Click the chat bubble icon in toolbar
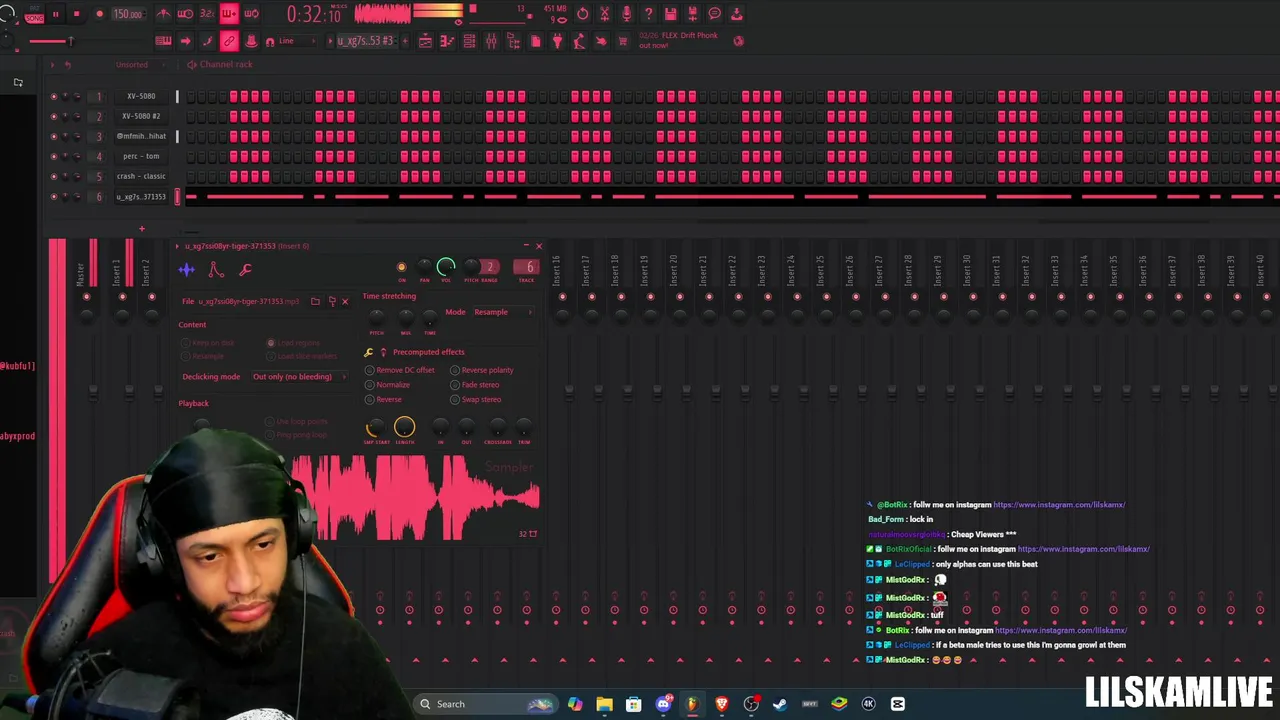 tap(715, 14)
